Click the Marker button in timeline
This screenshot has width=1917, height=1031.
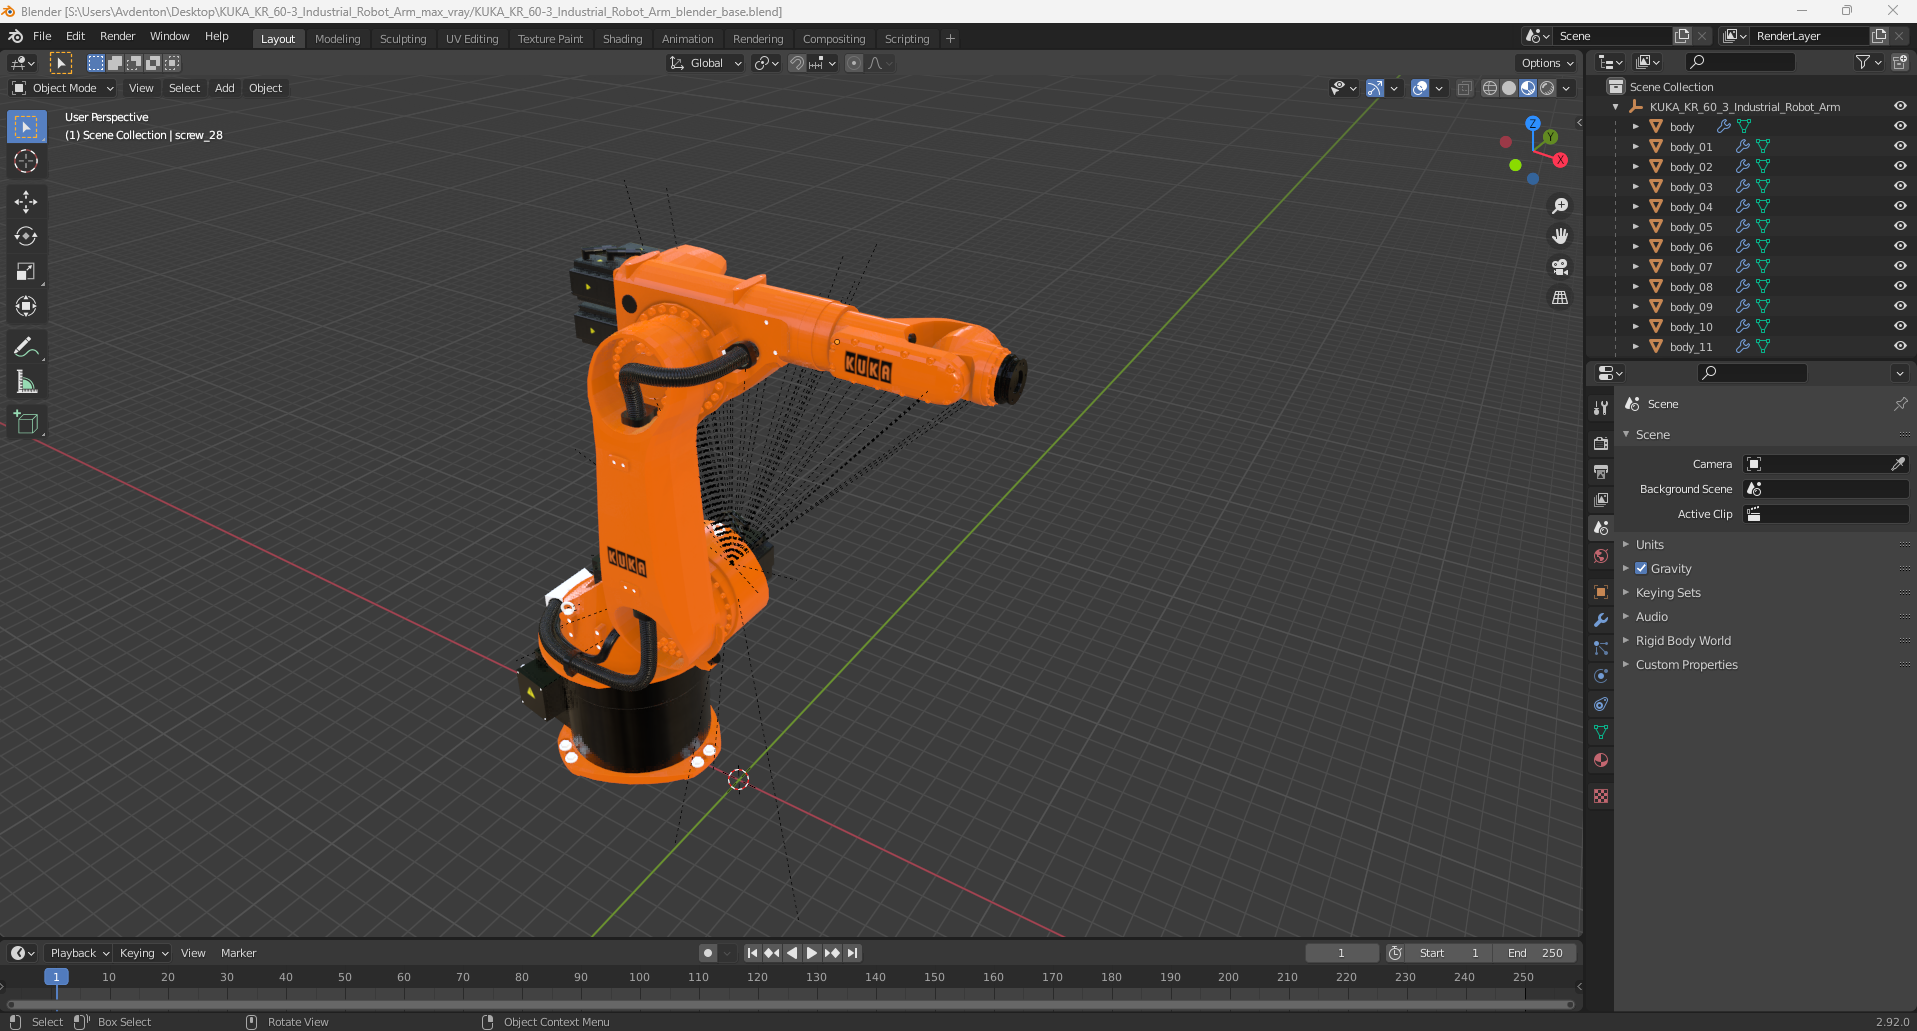(x=238, y=953)
